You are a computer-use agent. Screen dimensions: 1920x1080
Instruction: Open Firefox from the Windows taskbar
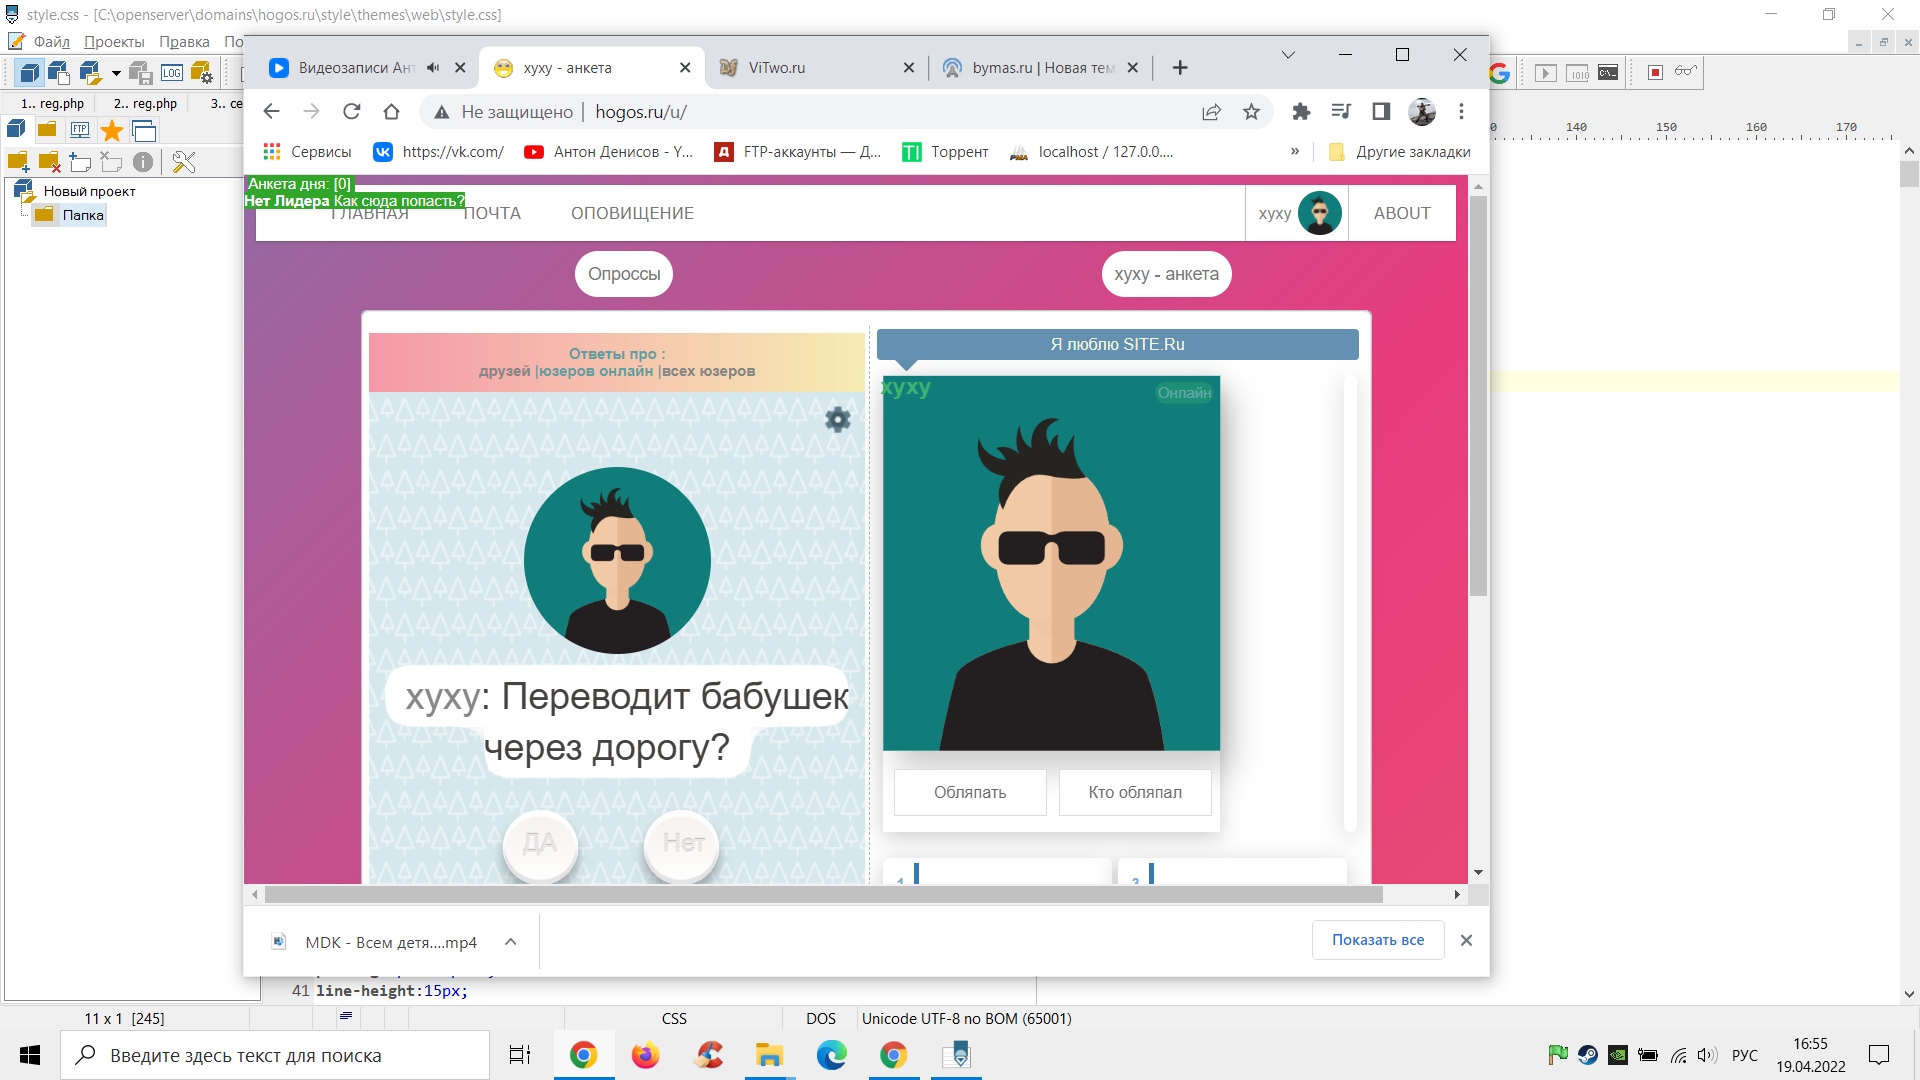(x=646, y=1055)
